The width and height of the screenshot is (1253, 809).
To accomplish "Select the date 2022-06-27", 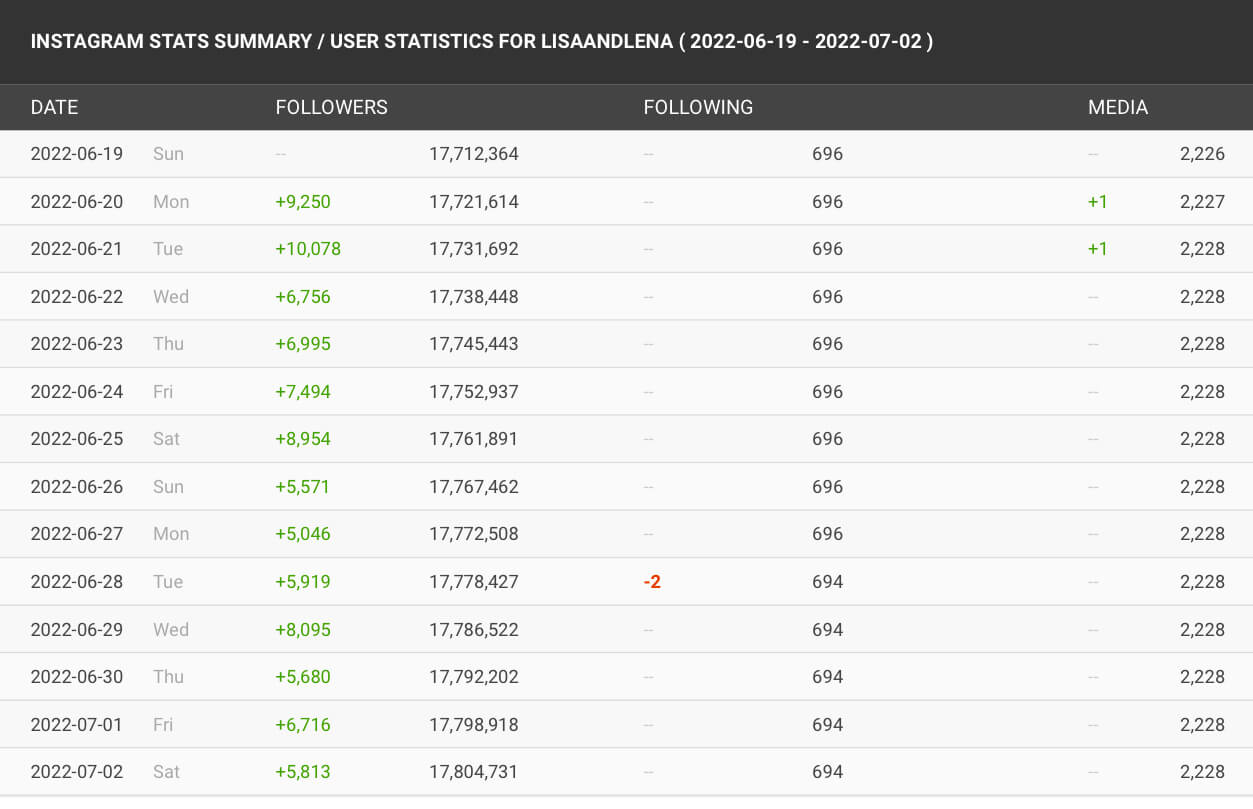I will point(77,534).
